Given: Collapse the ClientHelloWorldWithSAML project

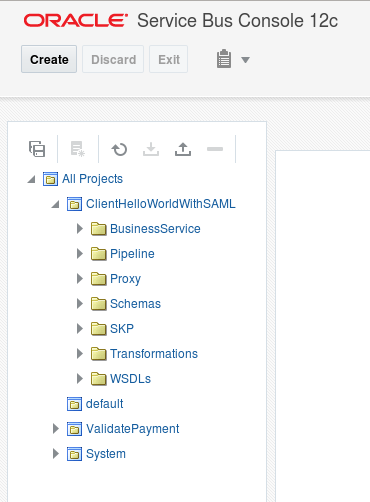Looking at the screenshot, I should (55, 204).
